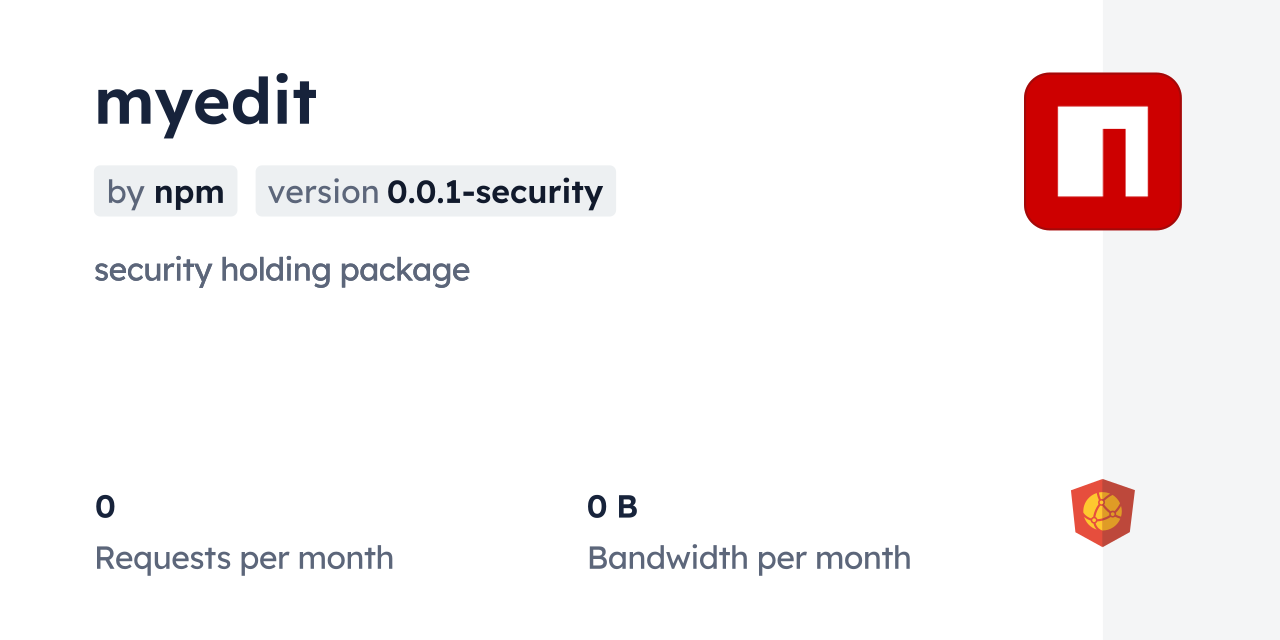Click the red npm logo icon
The width and height of the screenshot is (1280, 640).
tap(1102, 151)
